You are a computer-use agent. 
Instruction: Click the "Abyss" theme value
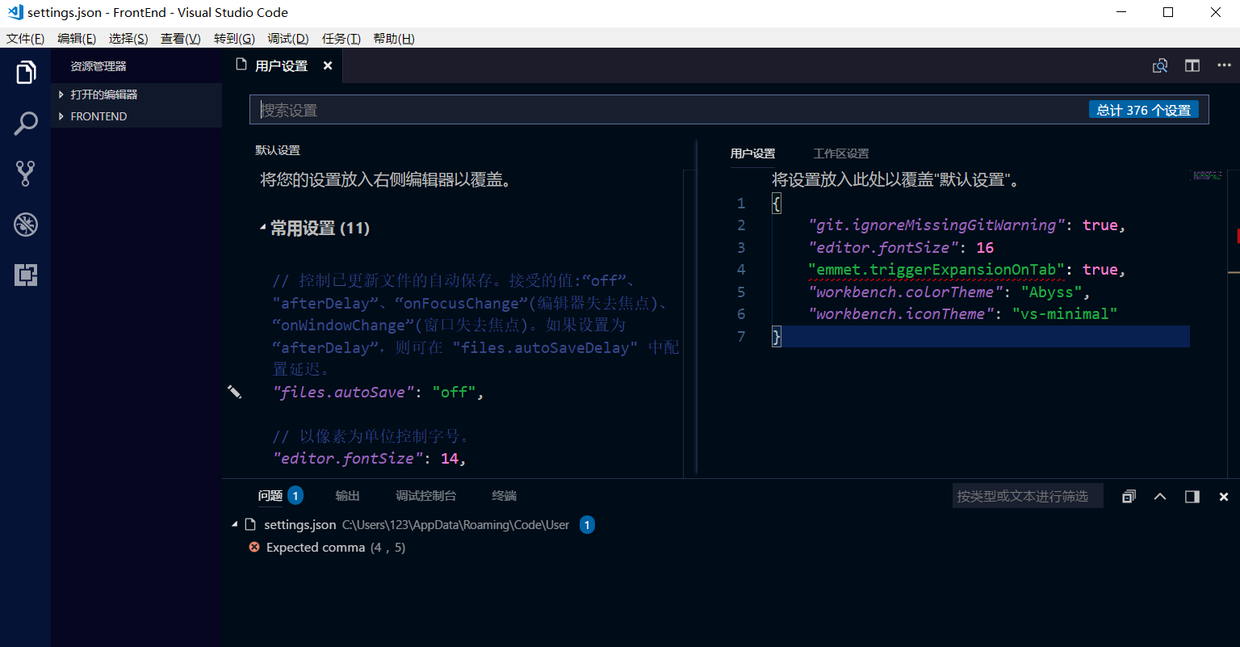1050,292
